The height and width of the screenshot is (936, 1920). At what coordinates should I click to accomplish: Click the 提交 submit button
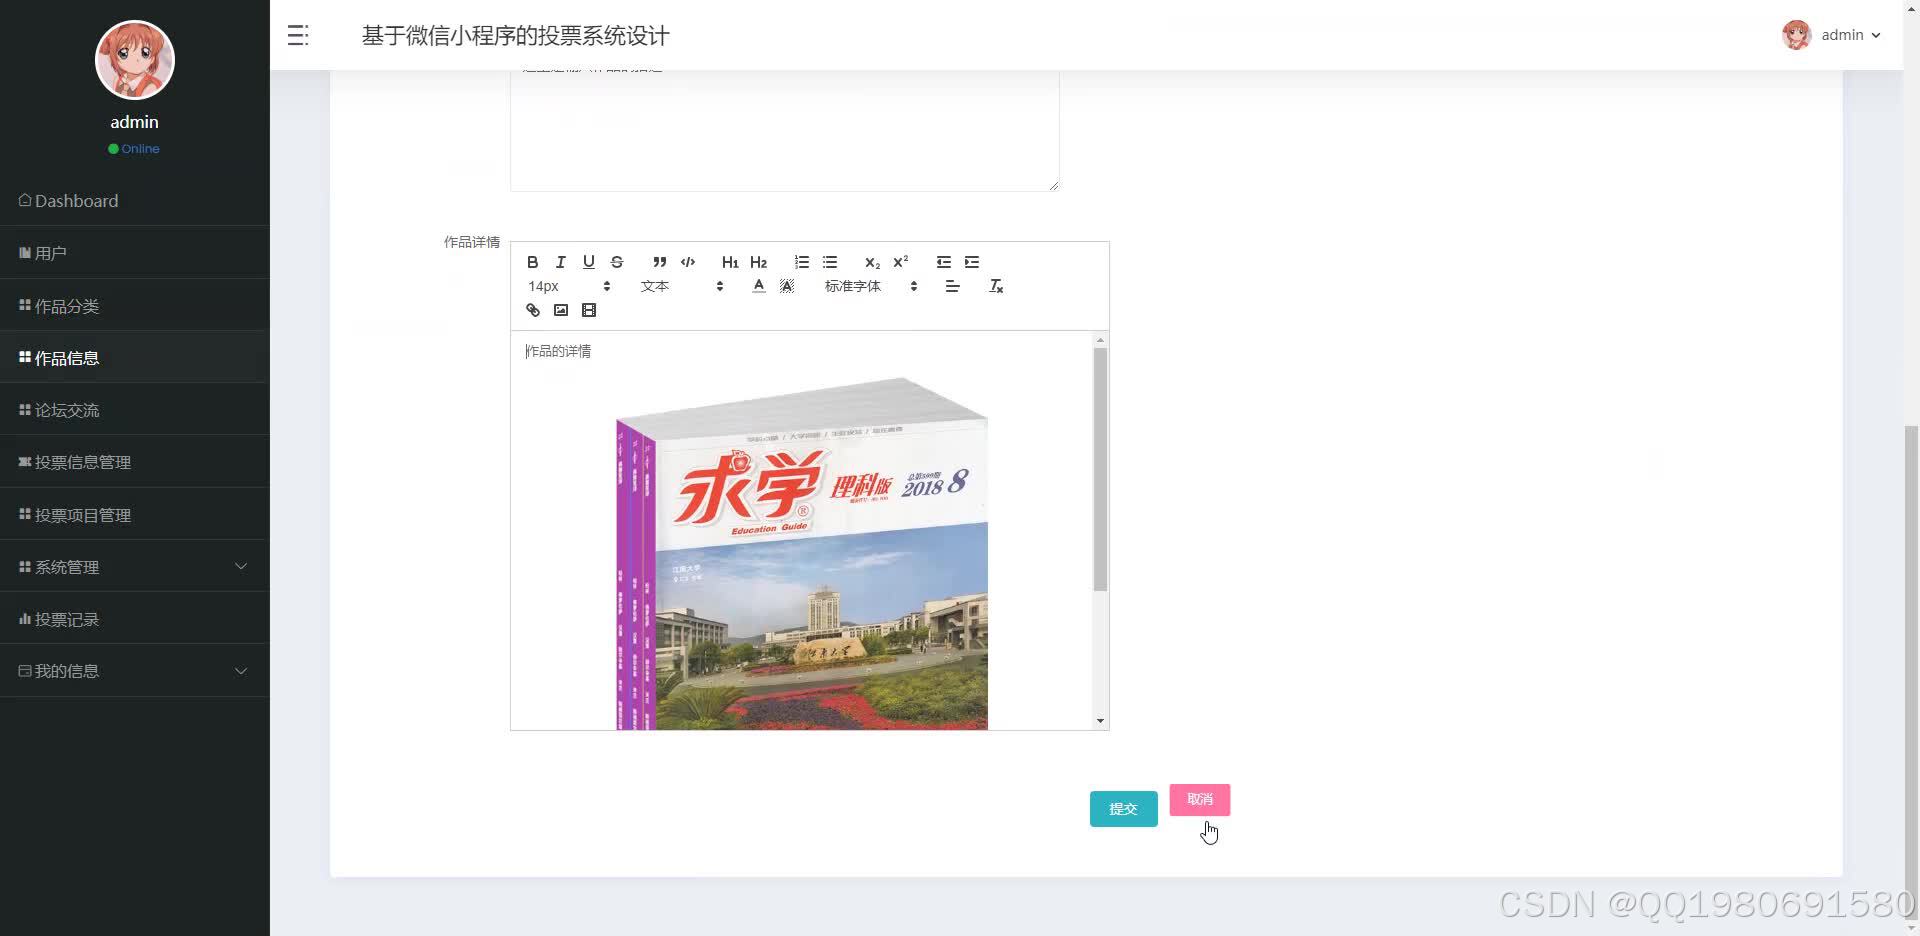(x=1123, y=809)
